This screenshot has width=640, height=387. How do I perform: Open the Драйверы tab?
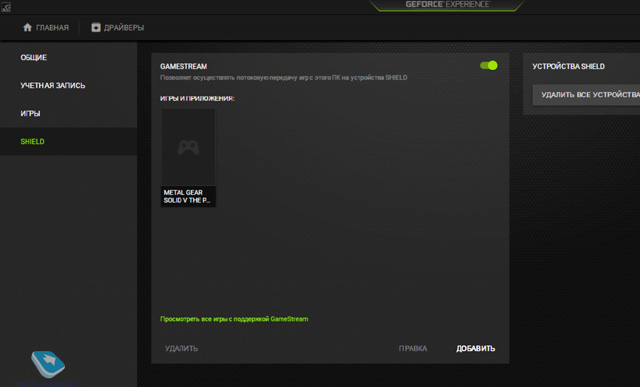click(x=118, y=27)
